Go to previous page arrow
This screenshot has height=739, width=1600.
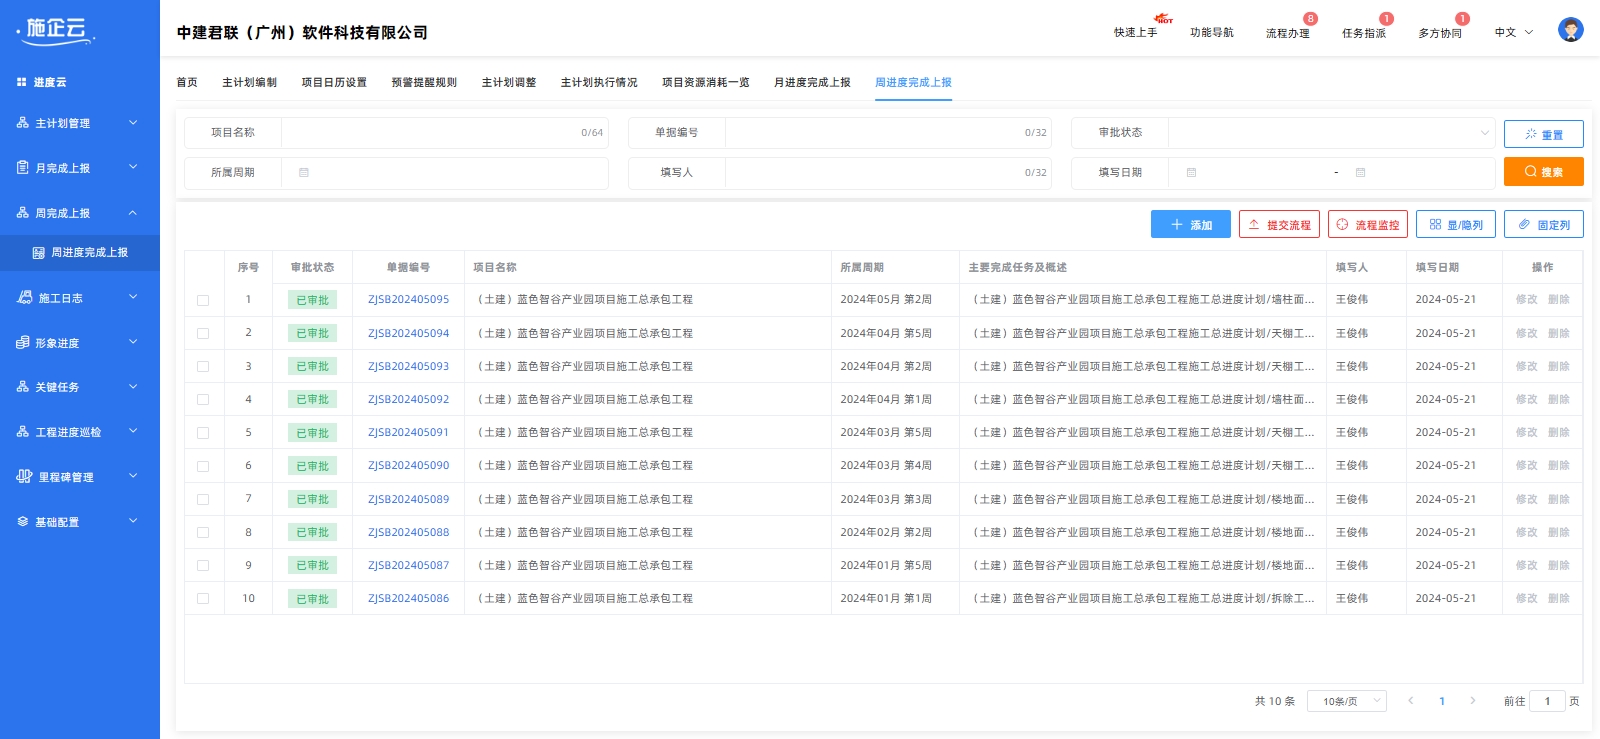pos(1411,701)
